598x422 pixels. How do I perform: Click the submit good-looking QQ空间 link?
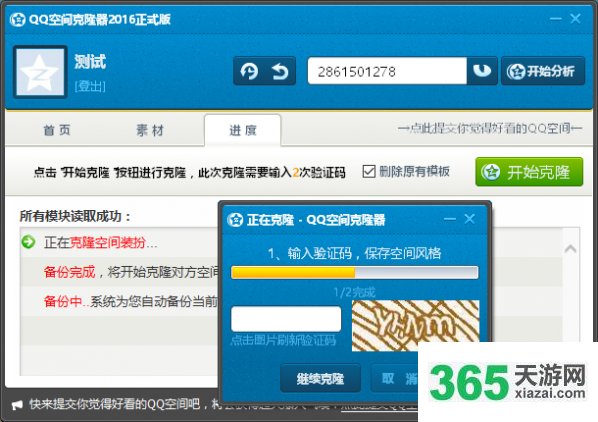pos(490,128)
